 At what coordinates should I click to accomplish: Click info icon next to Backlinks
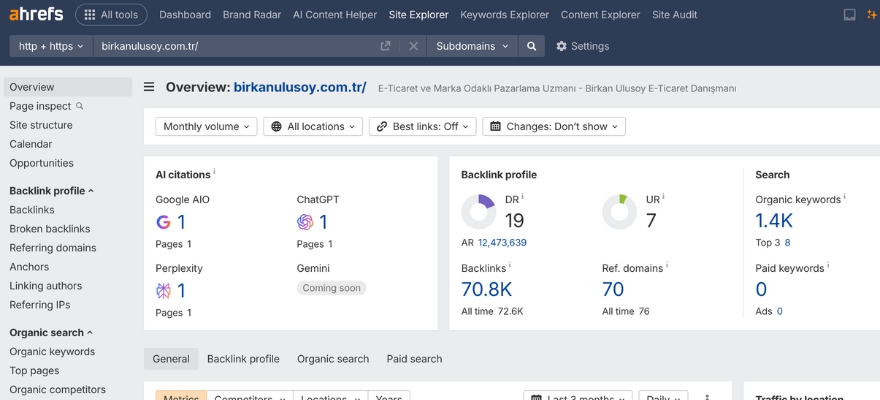[510, 265]
